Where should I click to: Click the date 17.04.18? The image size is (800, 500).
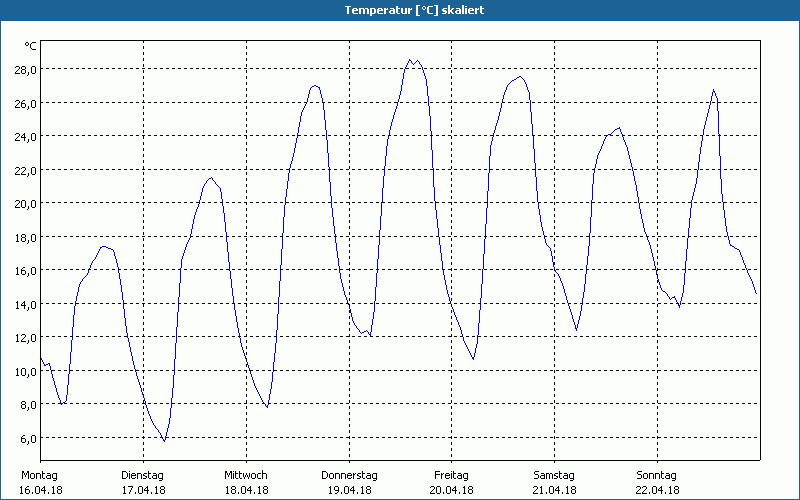(143, 490)
